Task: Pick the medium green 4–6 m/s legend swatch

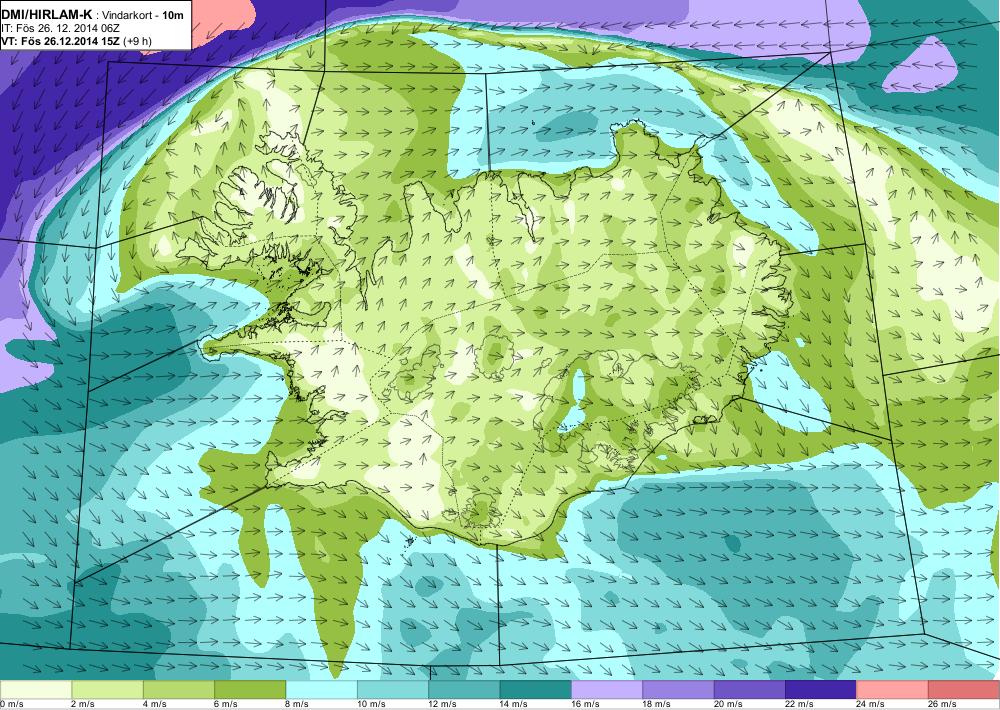Action: click(179, 689)
